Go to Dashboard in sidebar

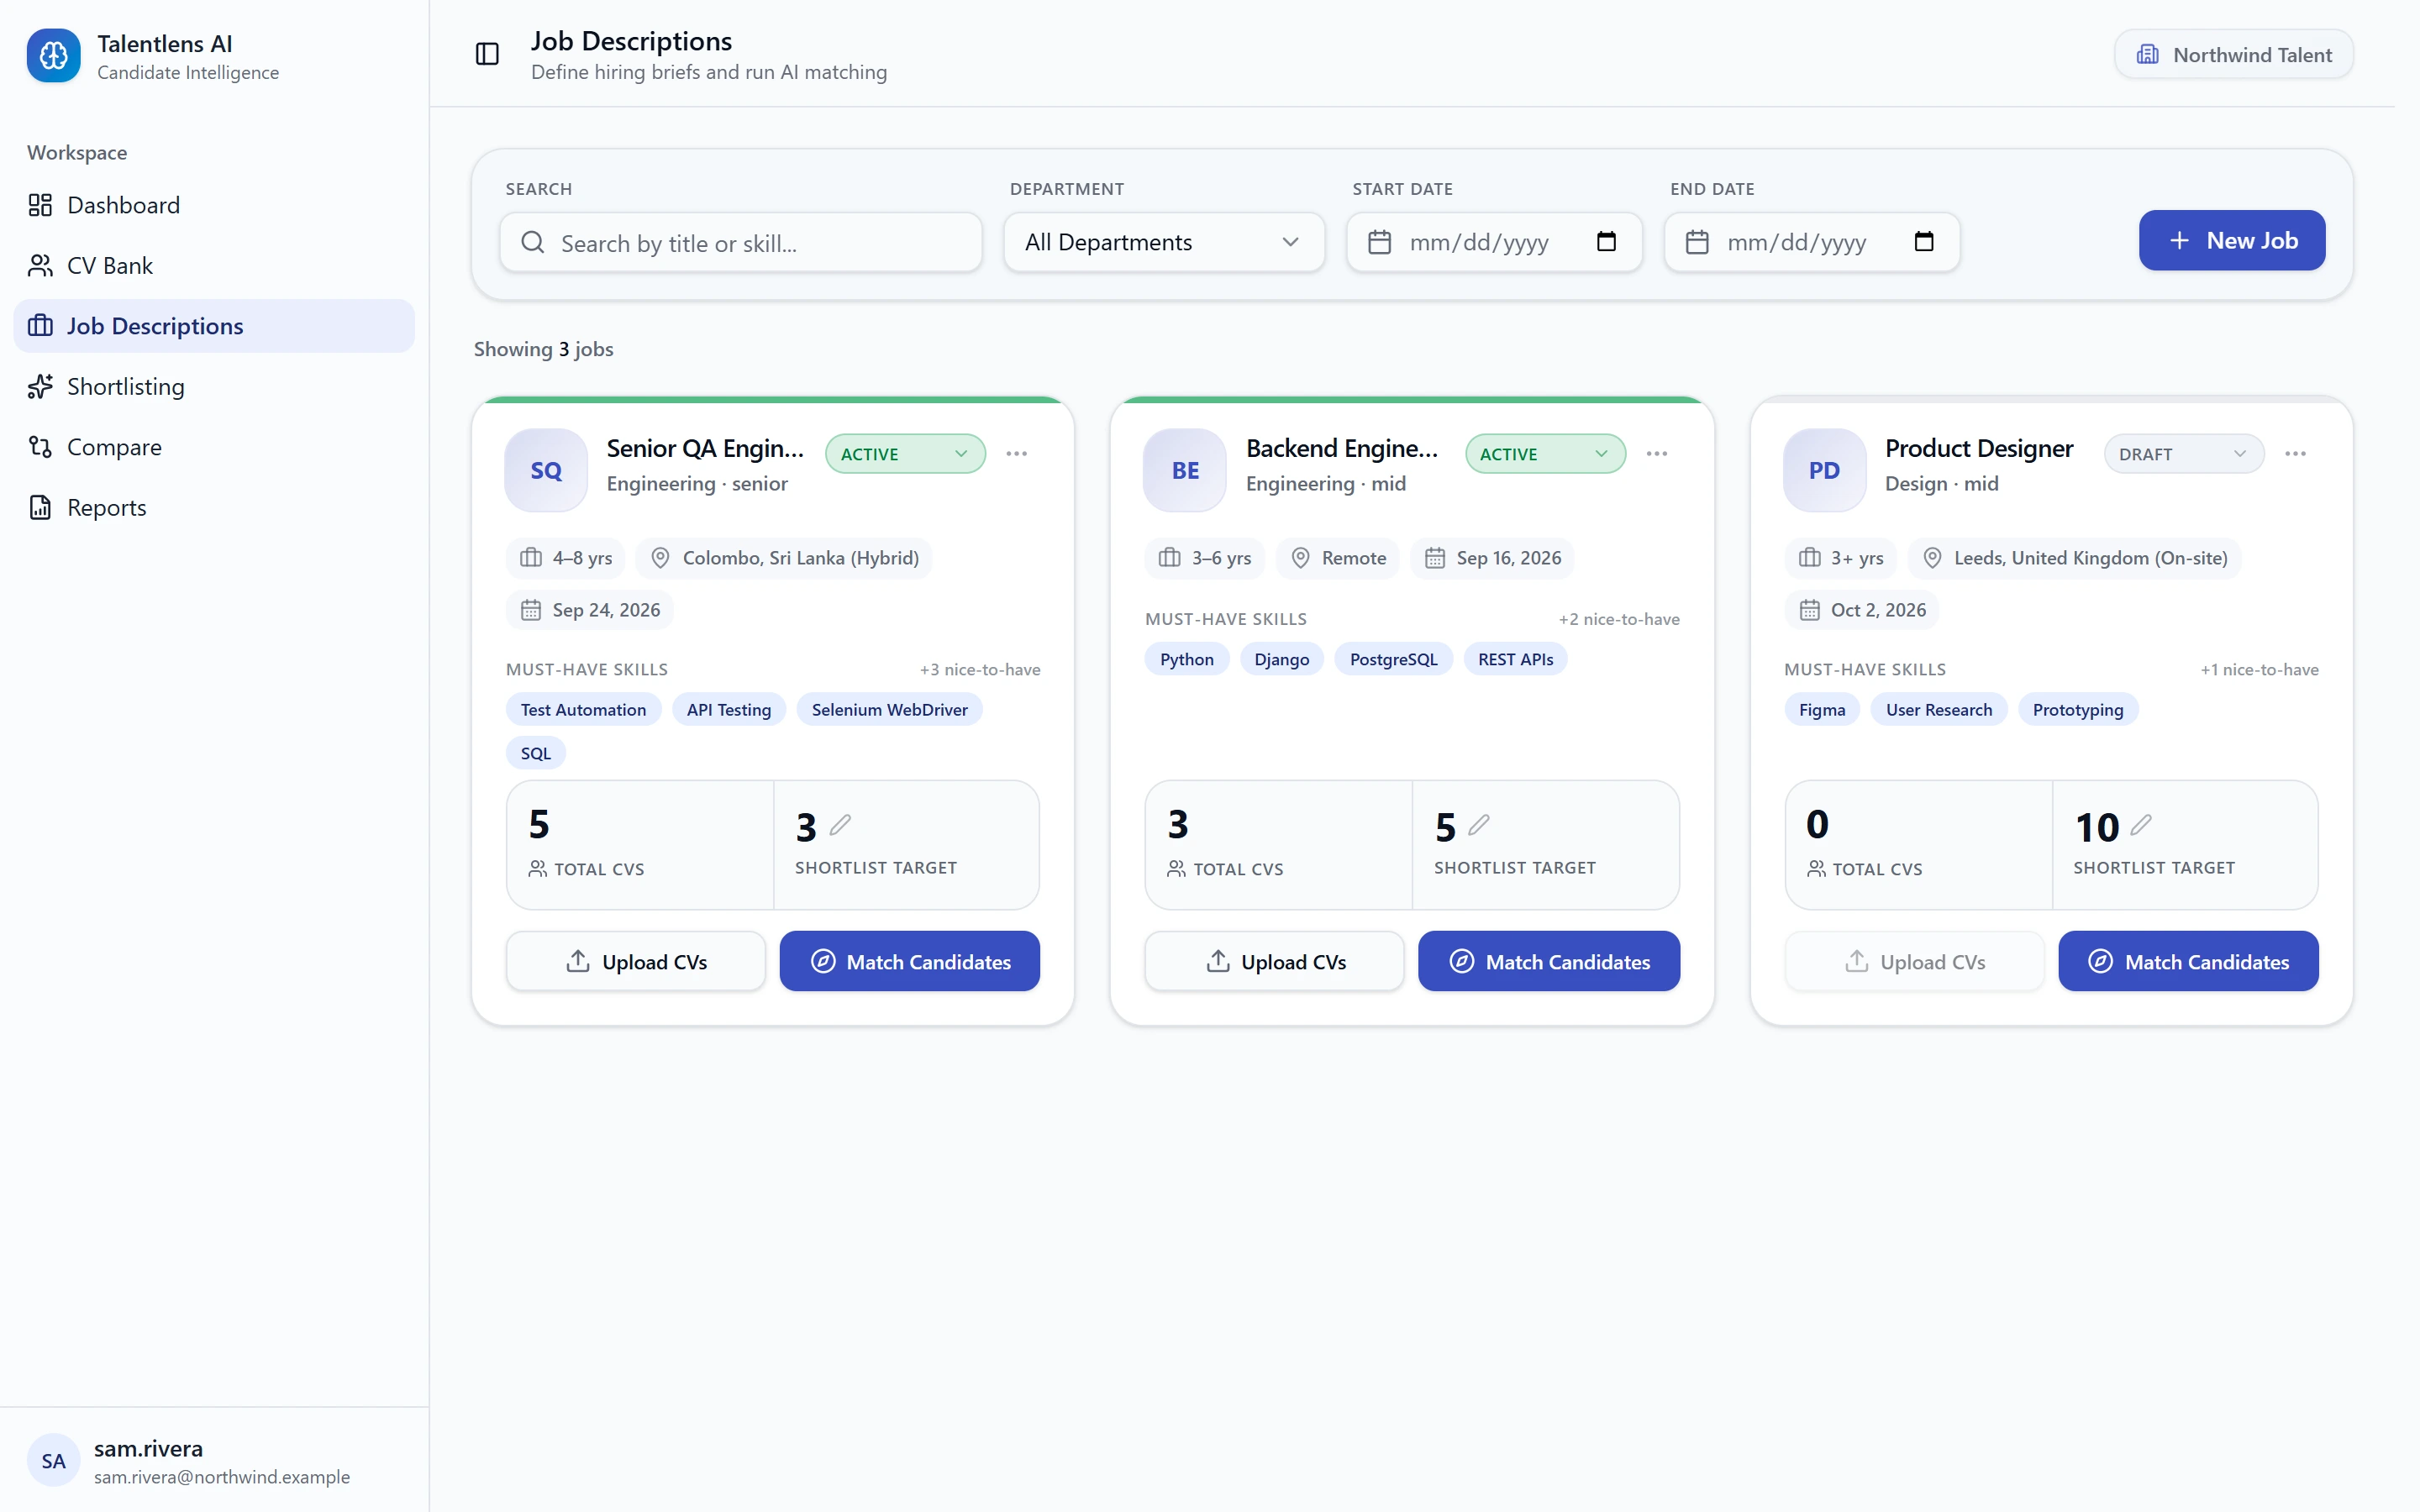click(214, 205)
